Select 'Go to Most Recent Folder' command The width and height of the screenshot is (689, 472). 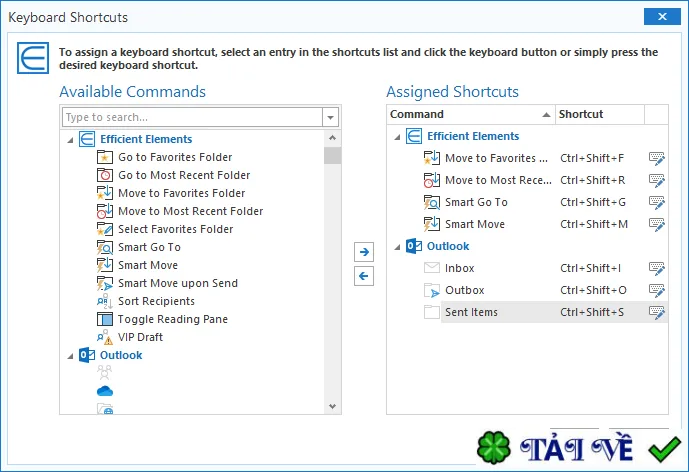184,175
